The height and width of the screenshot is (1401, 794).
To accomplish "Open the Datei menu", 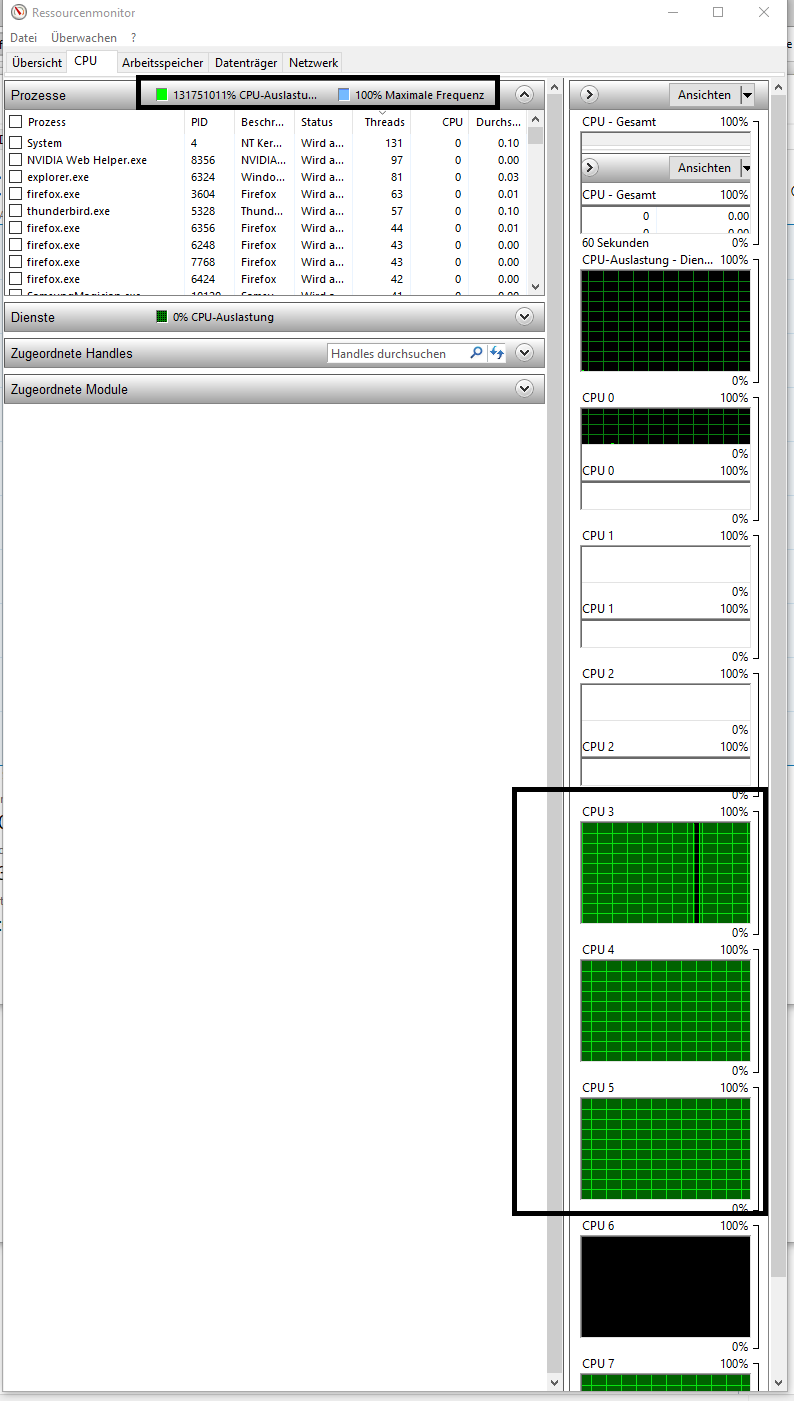I will [x=23, y=38].
